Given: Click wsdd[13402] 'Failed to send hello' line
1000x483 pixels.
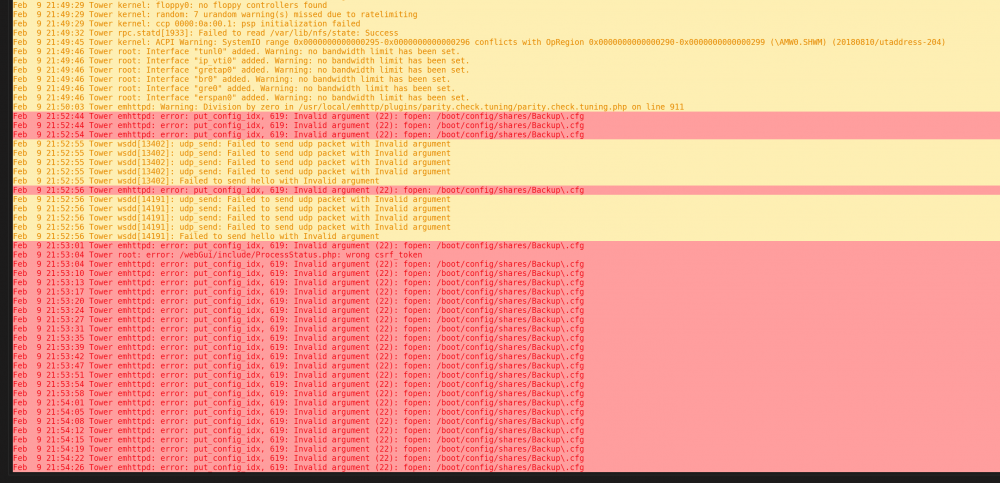Looking at the screenshot, I should coord(196,181).
